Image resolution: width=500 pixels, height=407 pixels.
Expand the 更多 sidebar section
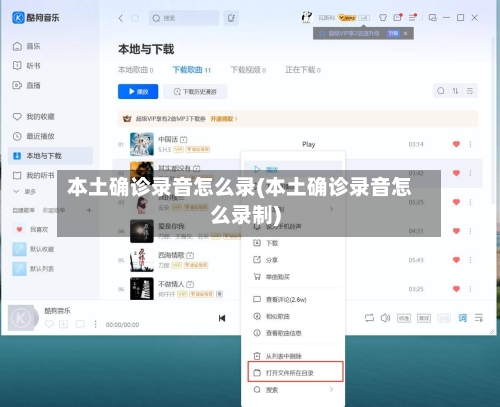tap(24, 191)
